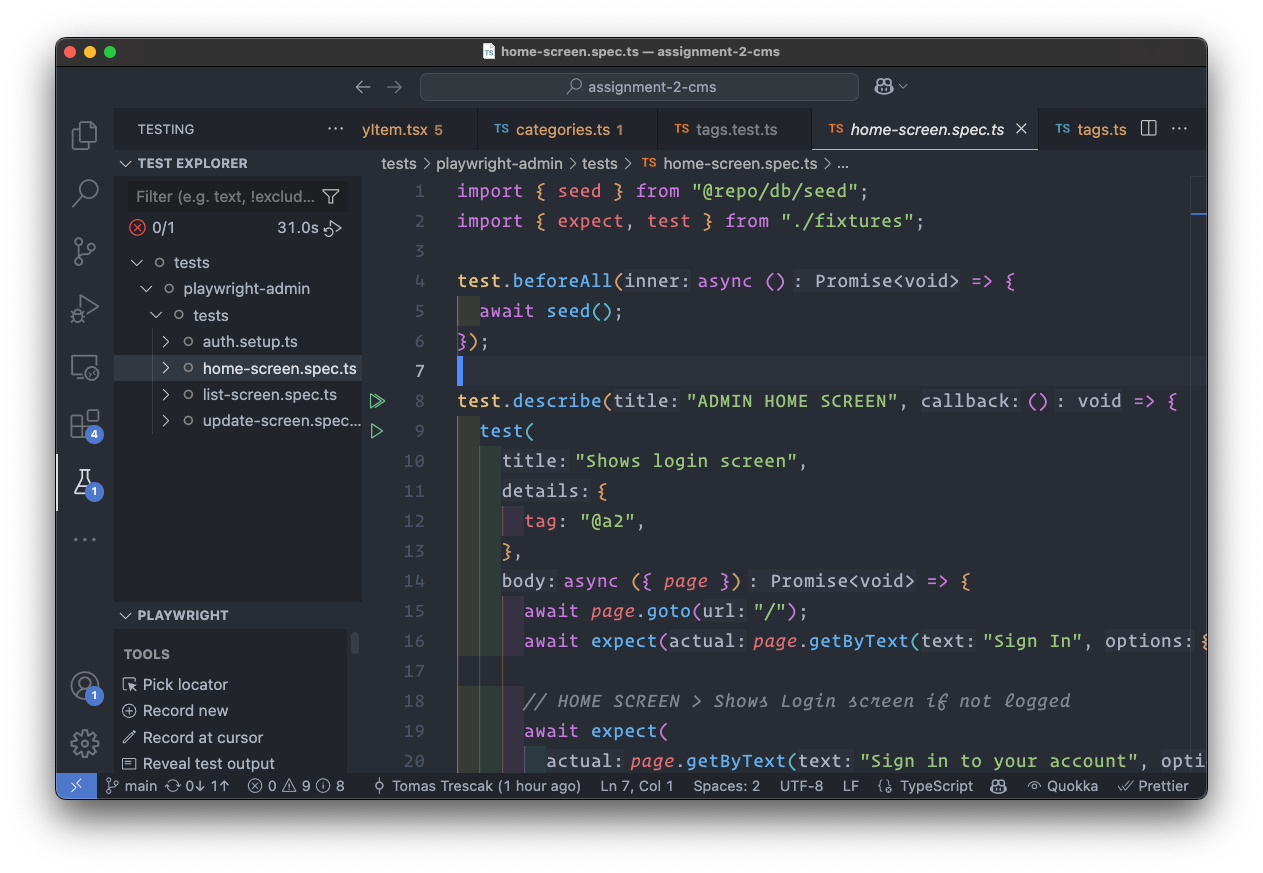
Task: Open the Search view icon
Action: (85, 193)
